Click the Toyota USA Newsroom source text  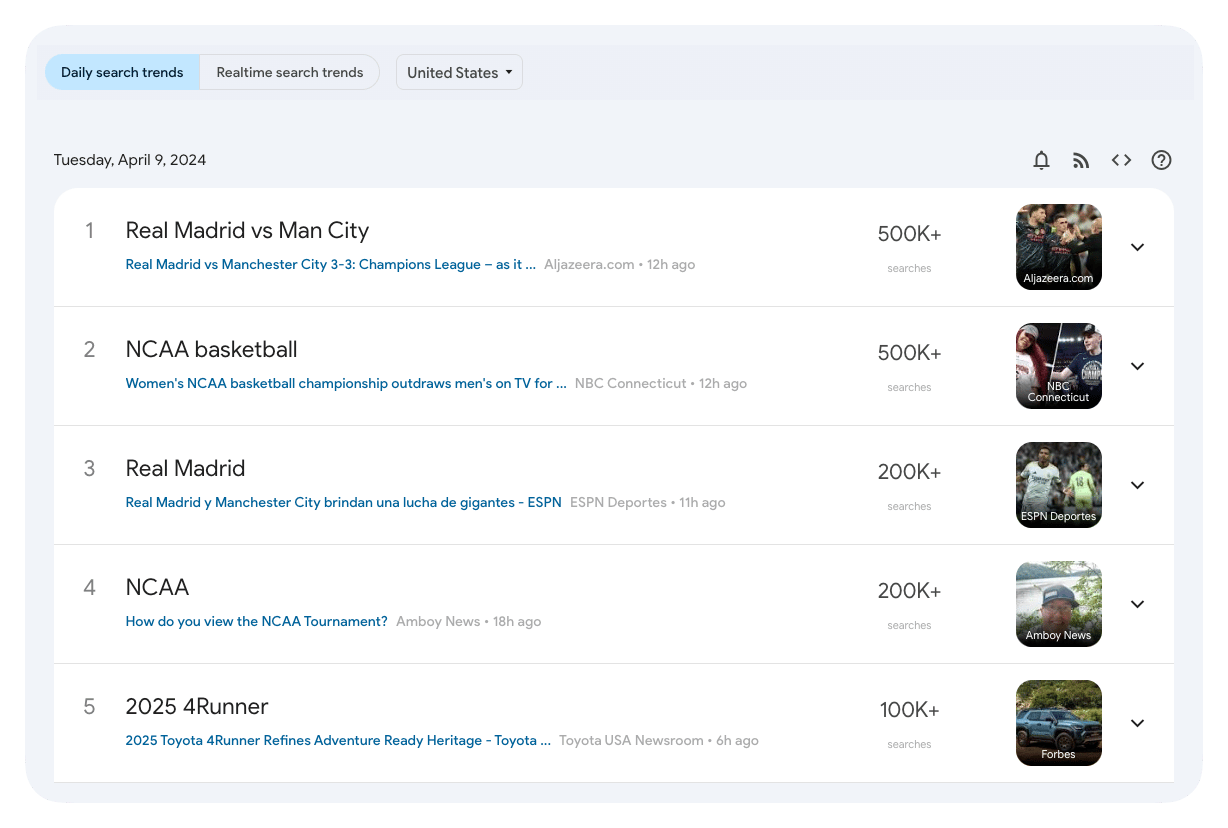point(631,741)
